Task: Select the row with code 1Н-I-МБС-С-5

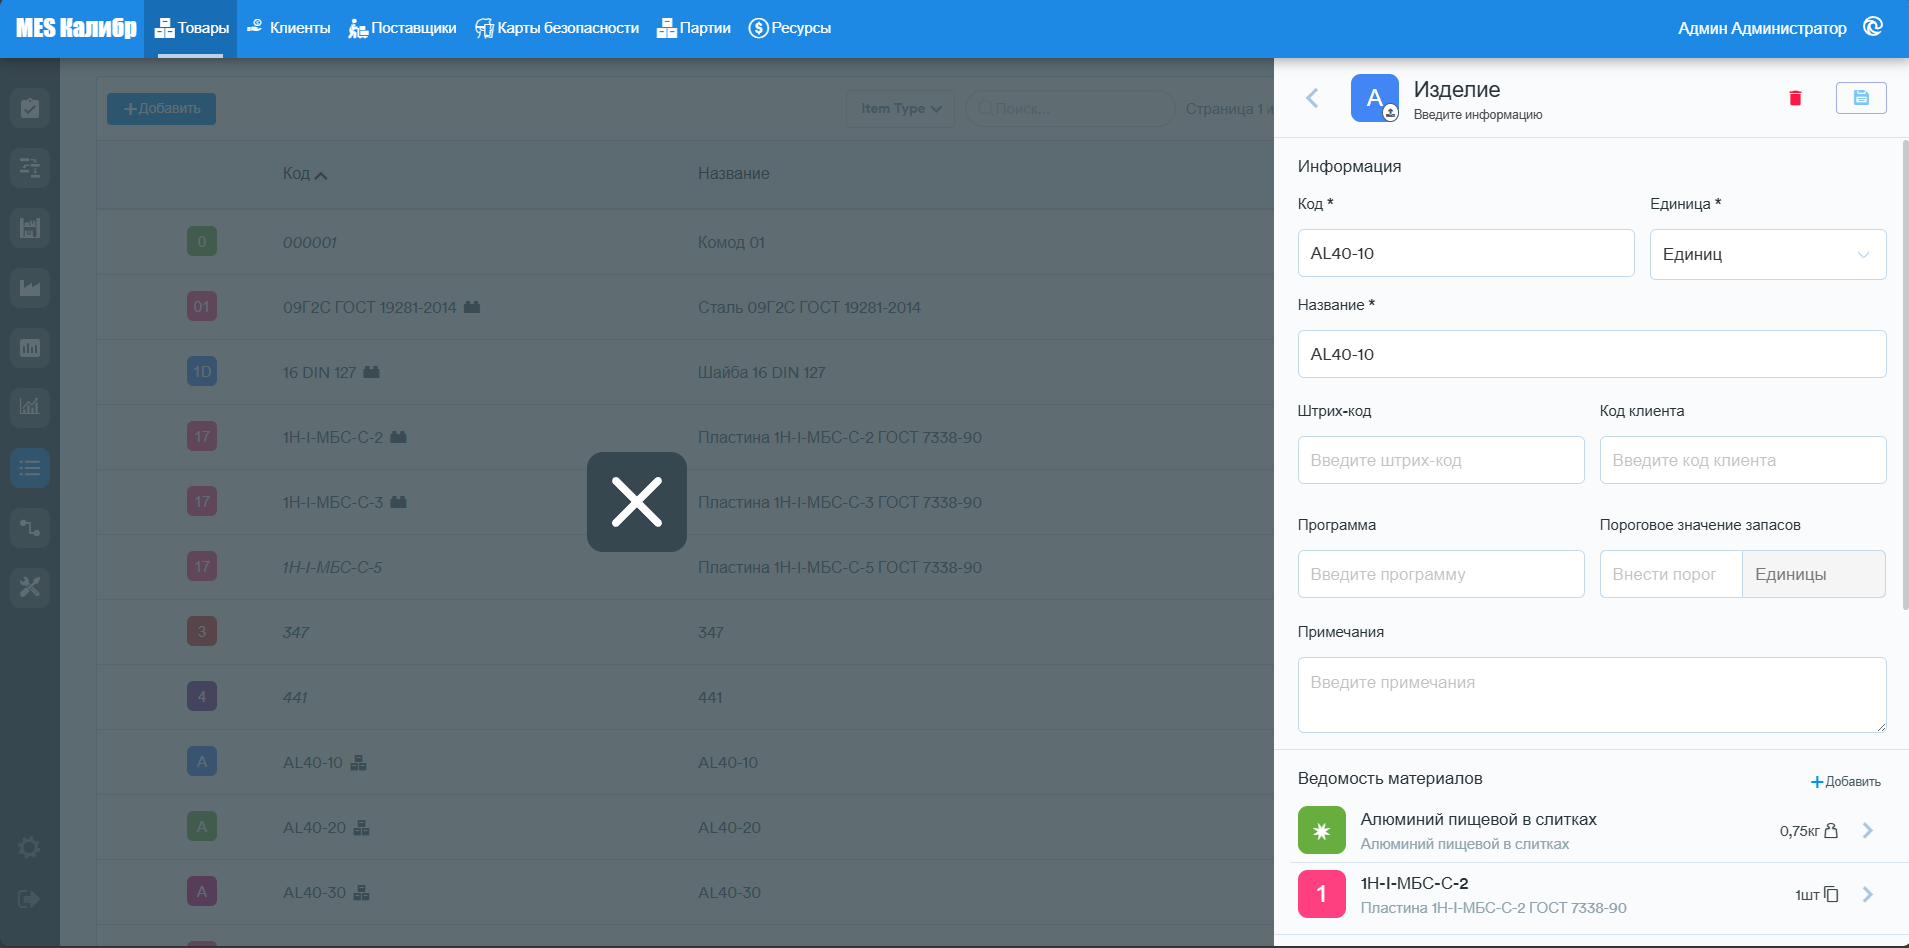Action: pos(685,567)
